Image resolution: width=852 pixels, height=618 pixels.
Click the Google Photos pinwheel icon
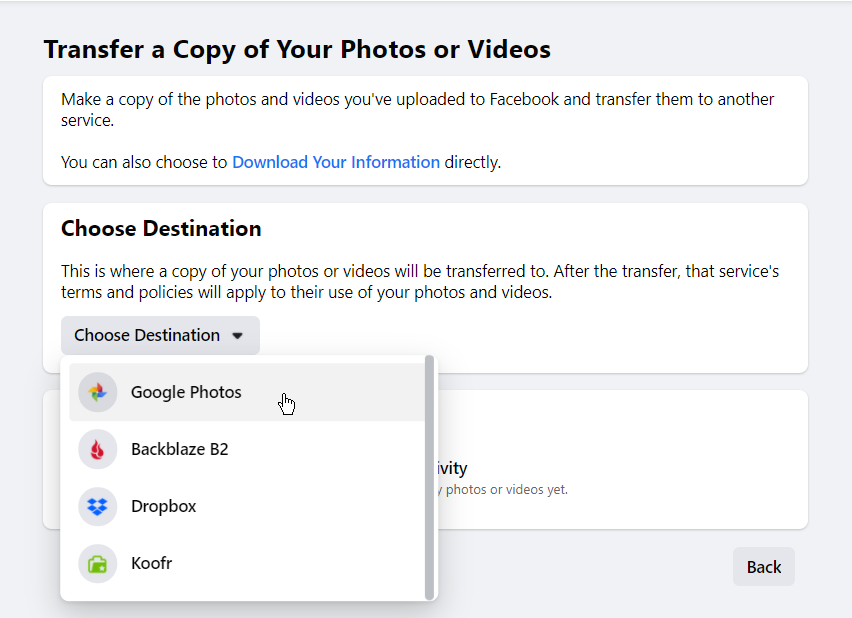[98, 392]
